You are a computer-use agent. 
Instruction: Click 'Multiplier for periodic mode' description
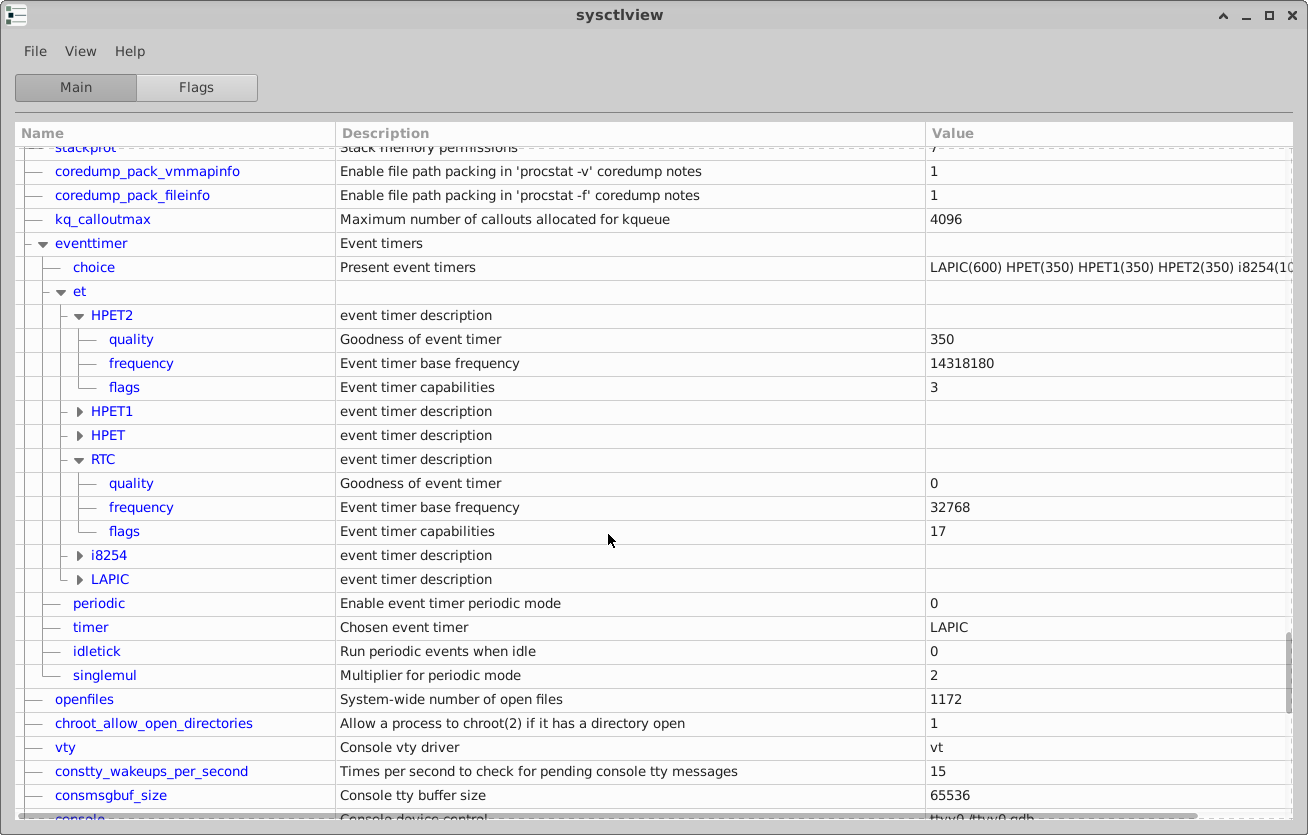430,676
